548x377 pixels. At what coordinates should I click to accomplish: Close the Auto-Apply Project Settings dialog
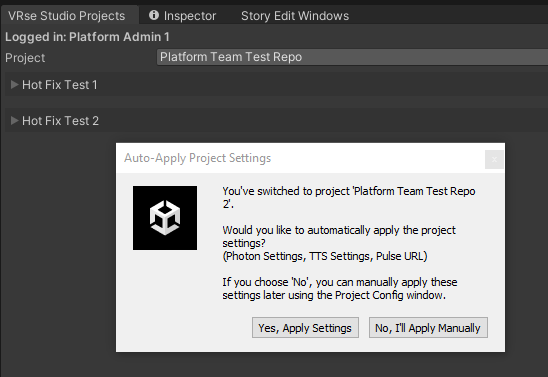tap(494, 159)
